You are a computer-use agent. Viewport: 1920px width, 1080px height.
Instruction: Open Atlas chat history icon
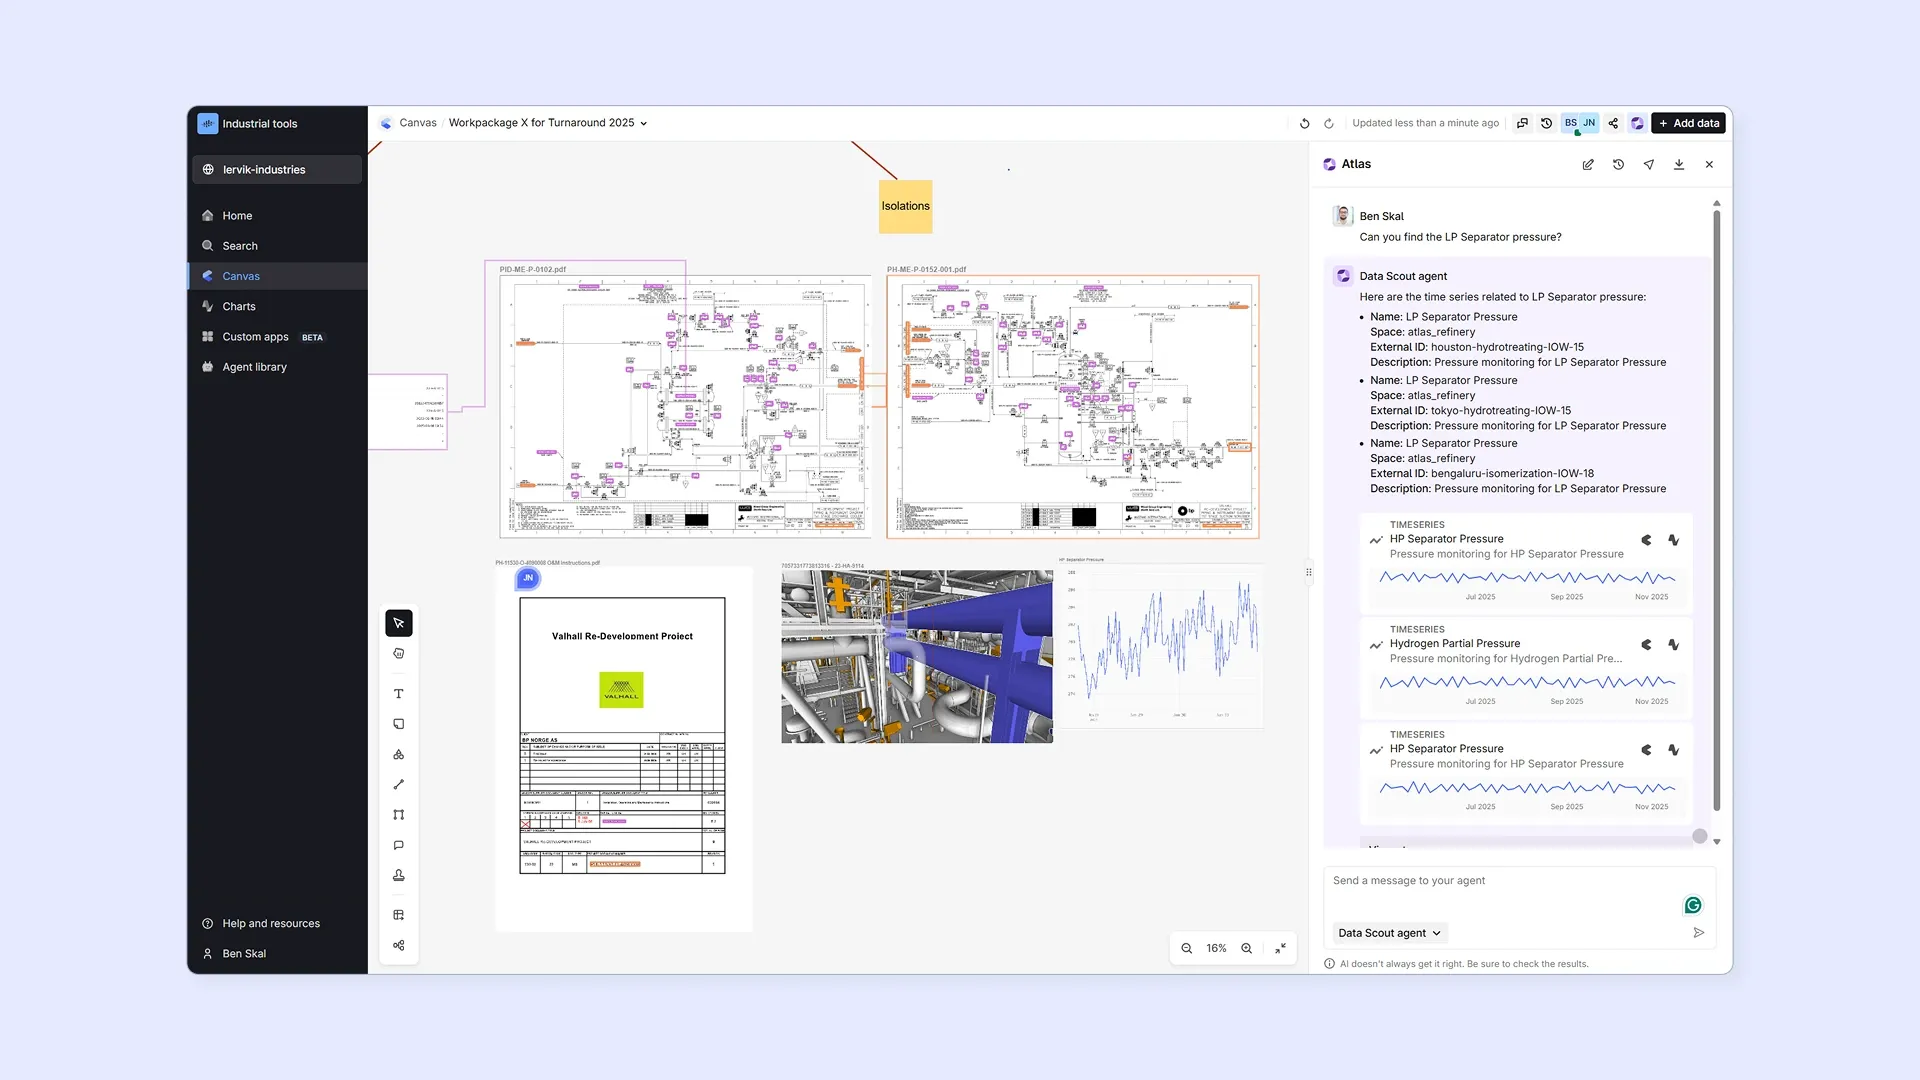[x=1618, y=164]
